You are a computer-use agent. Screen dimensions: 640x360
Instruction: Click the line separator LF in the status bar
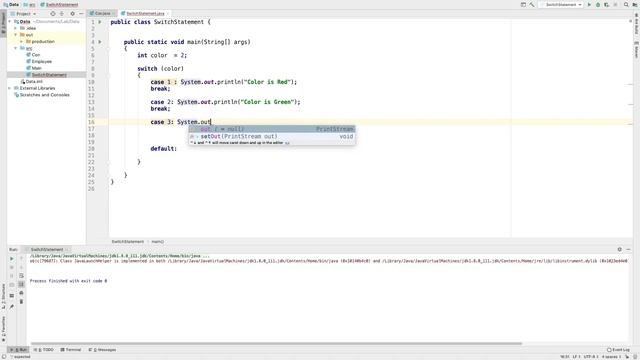pyautogui.click(x=576, y=357)
